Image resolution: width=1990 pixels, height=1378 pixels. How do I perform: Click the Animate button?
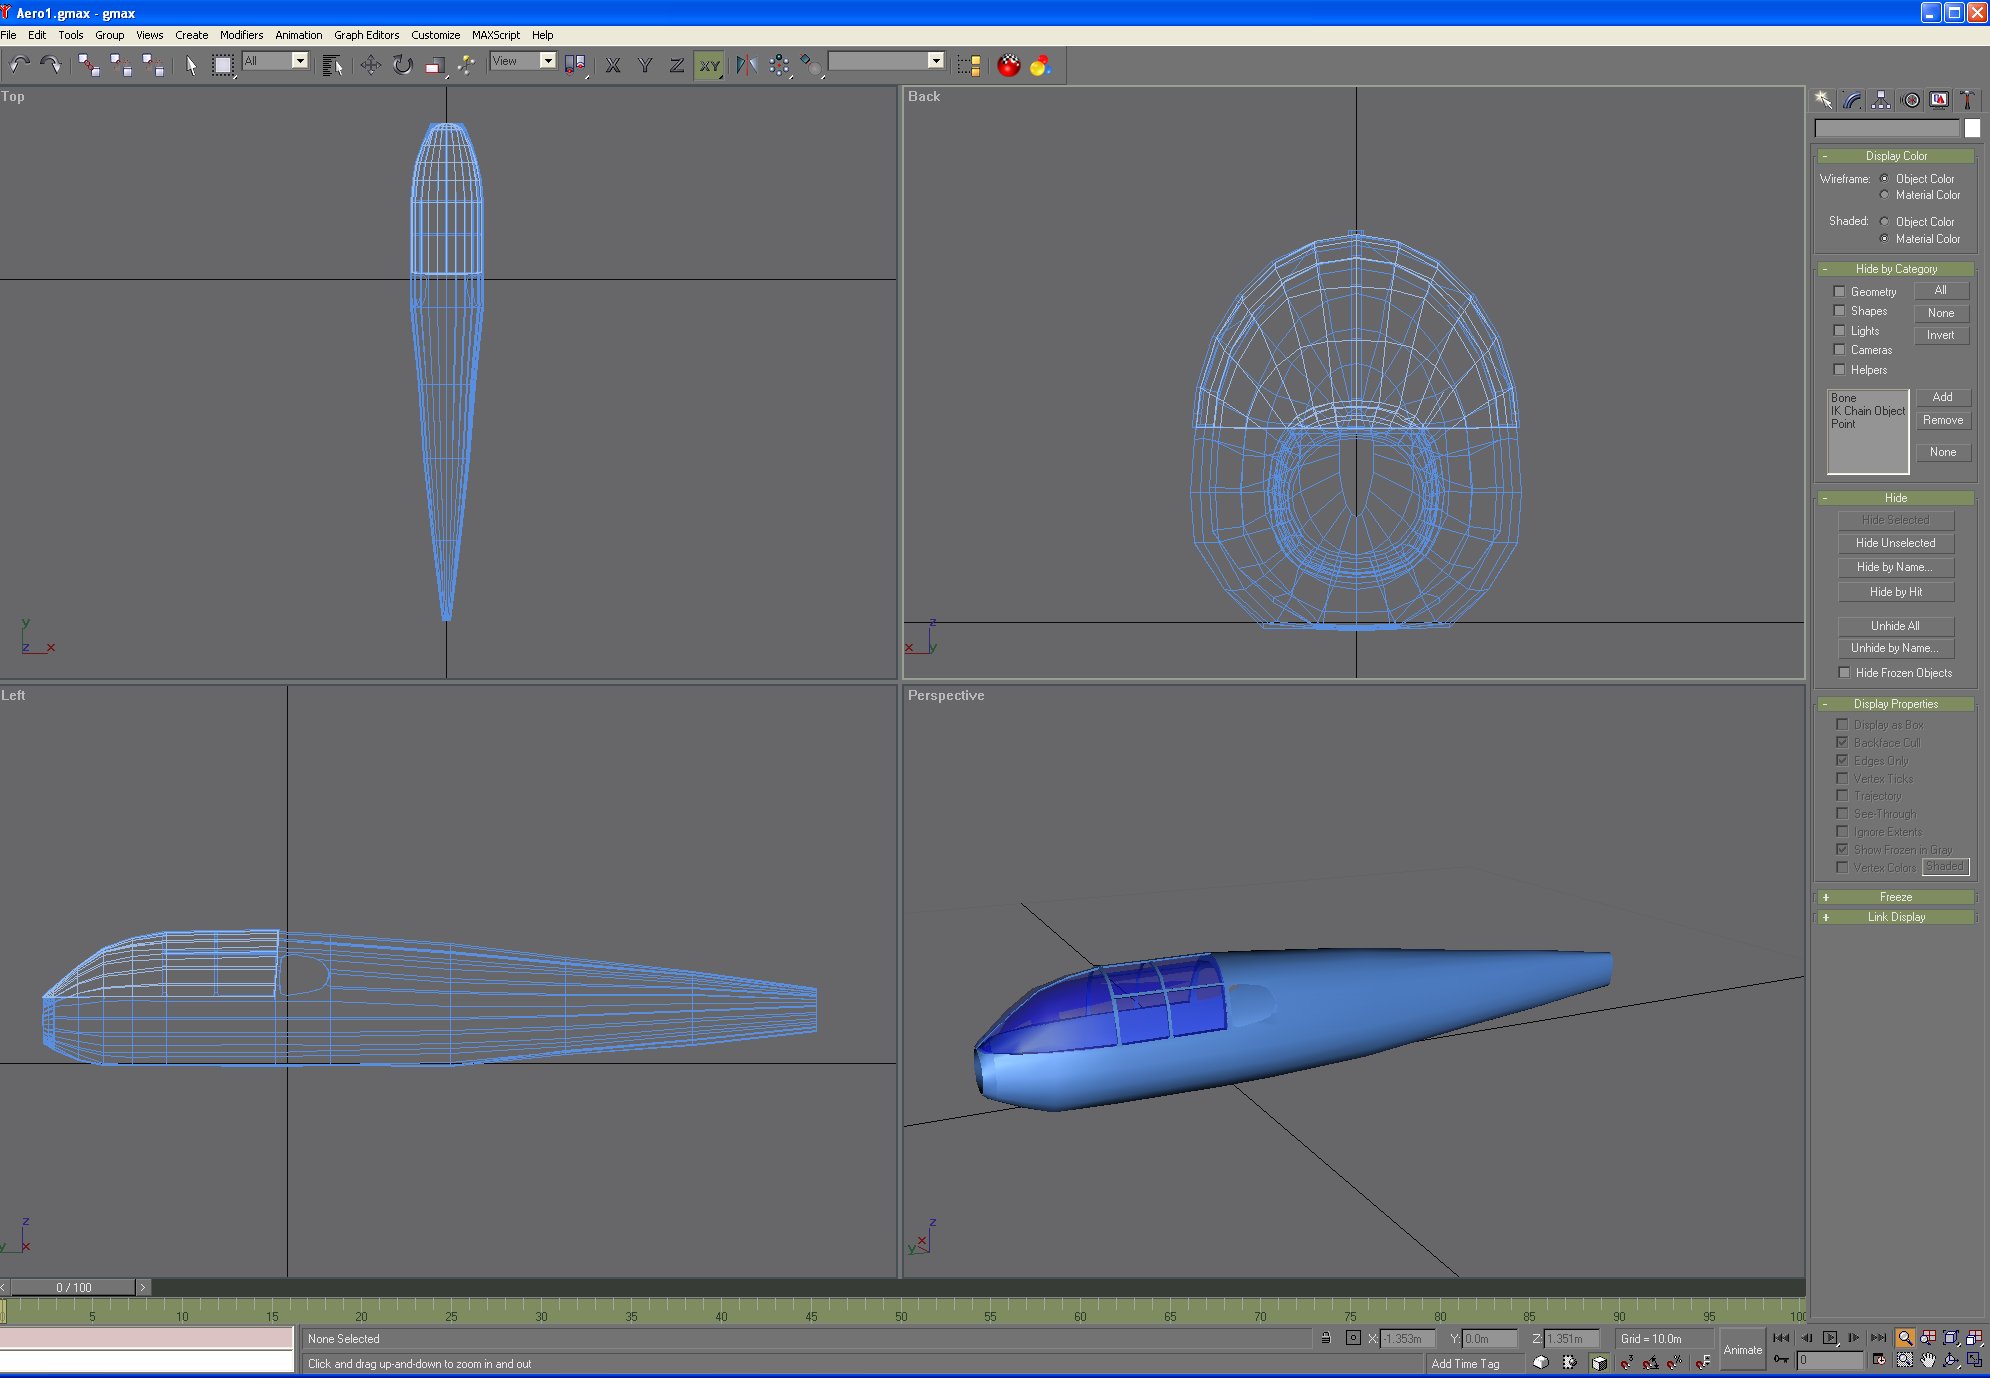[x=1742, y=1349]
